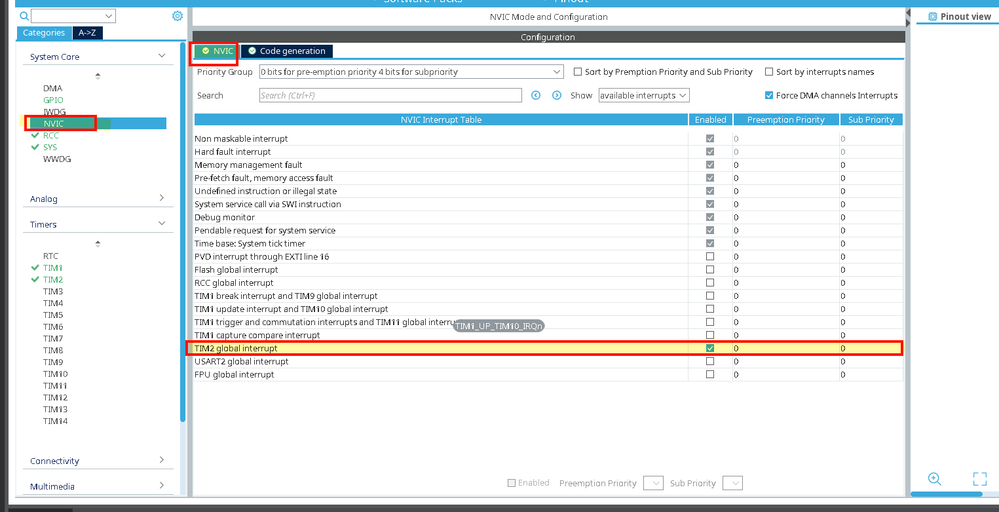This screenshot has height=512, width=999.
Task: Select TIM1 update interrupt and TIM10 row
Action: coord(548,309)
